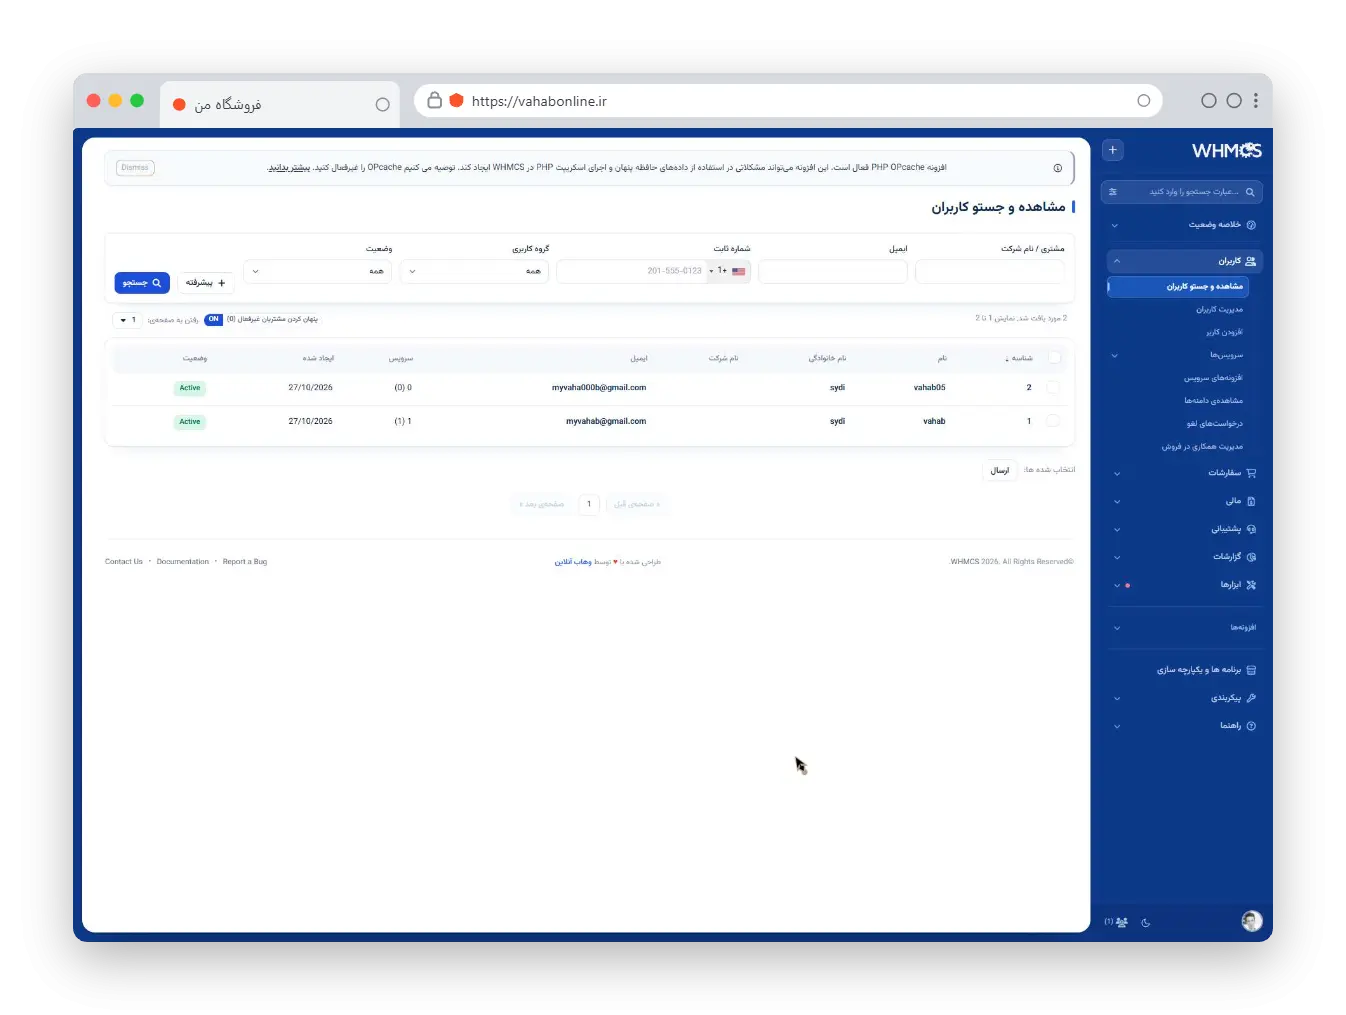This screenshot has height=1015, width=1346.
Task: Toggle the ON switch hiding inactive clients
Action: pyautogui.click(x=213, y=320)
